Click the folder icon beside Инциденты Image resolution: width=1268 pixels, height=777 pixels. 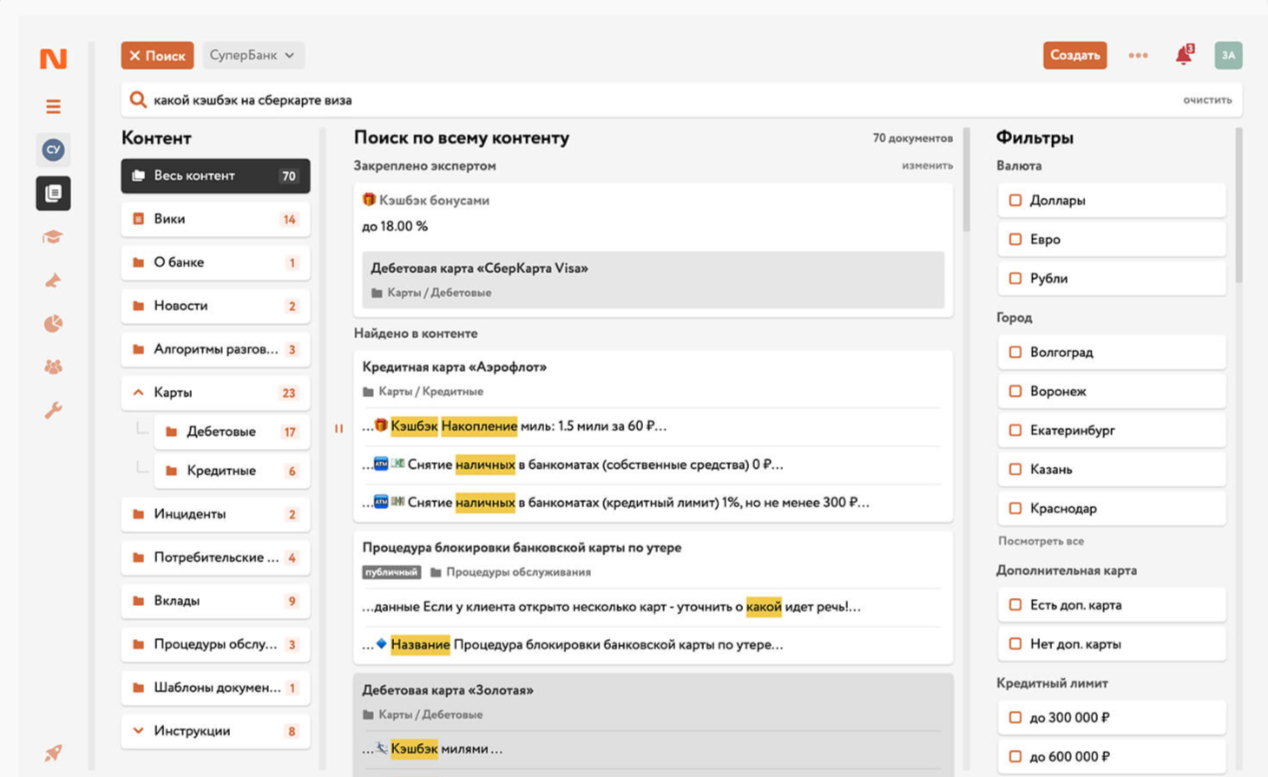[138, 514]
